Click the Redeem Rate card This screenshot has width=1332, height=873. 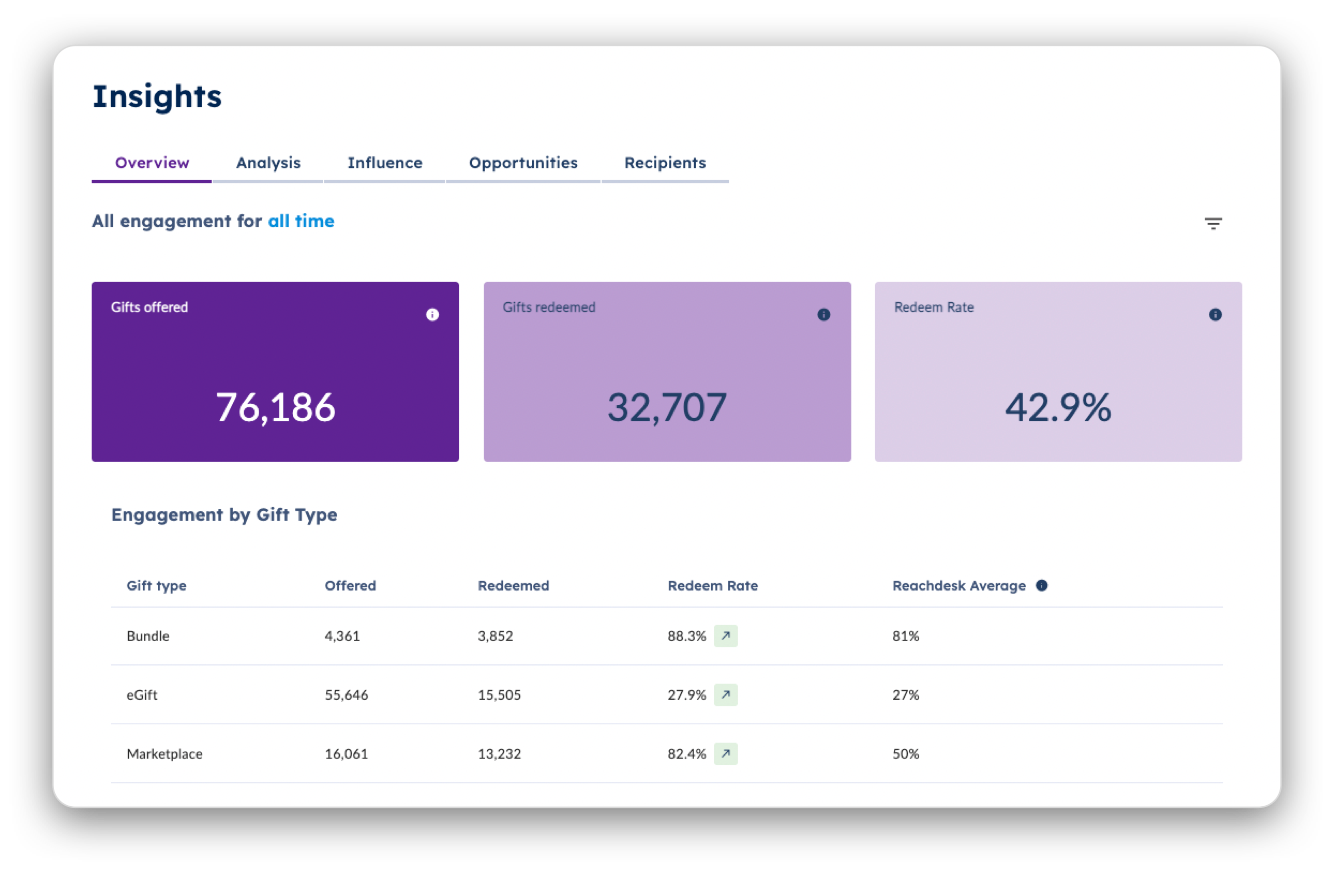[x=1058, y=372]
